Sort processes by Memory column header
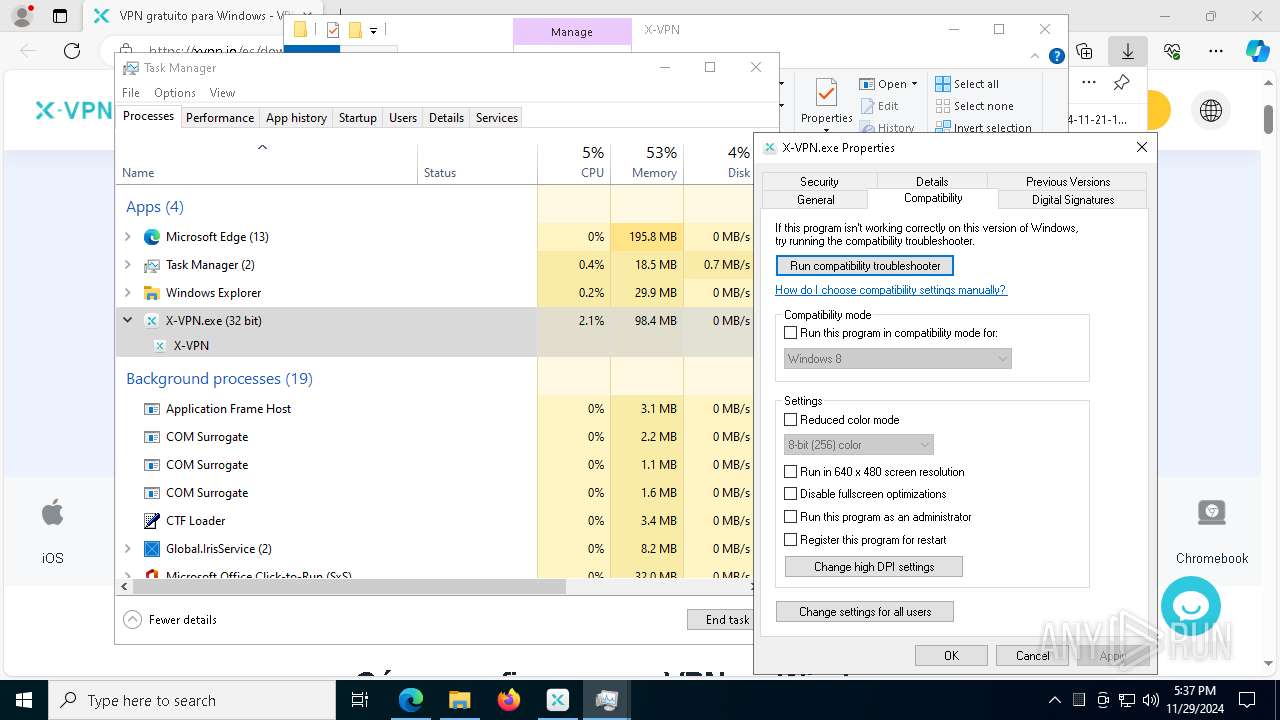Screen dimensions: 1280x720 (x=646, y=163)
